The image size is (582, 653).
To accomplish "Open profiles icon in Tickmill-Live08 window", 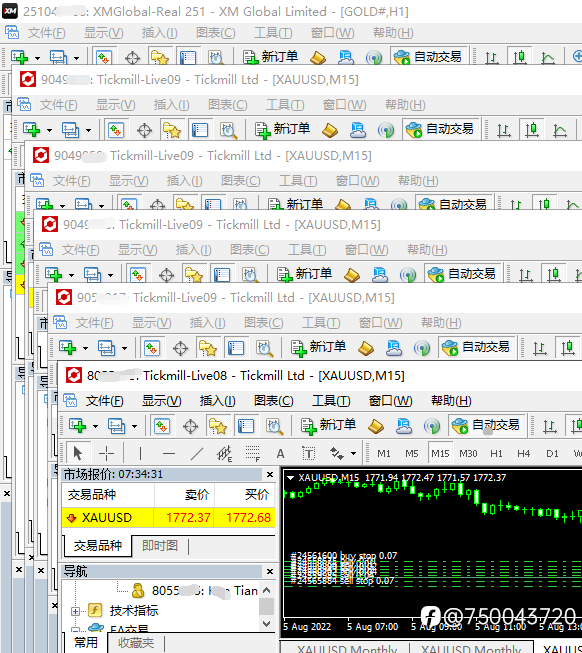I will pyautogui.click(x=116, y=426).
